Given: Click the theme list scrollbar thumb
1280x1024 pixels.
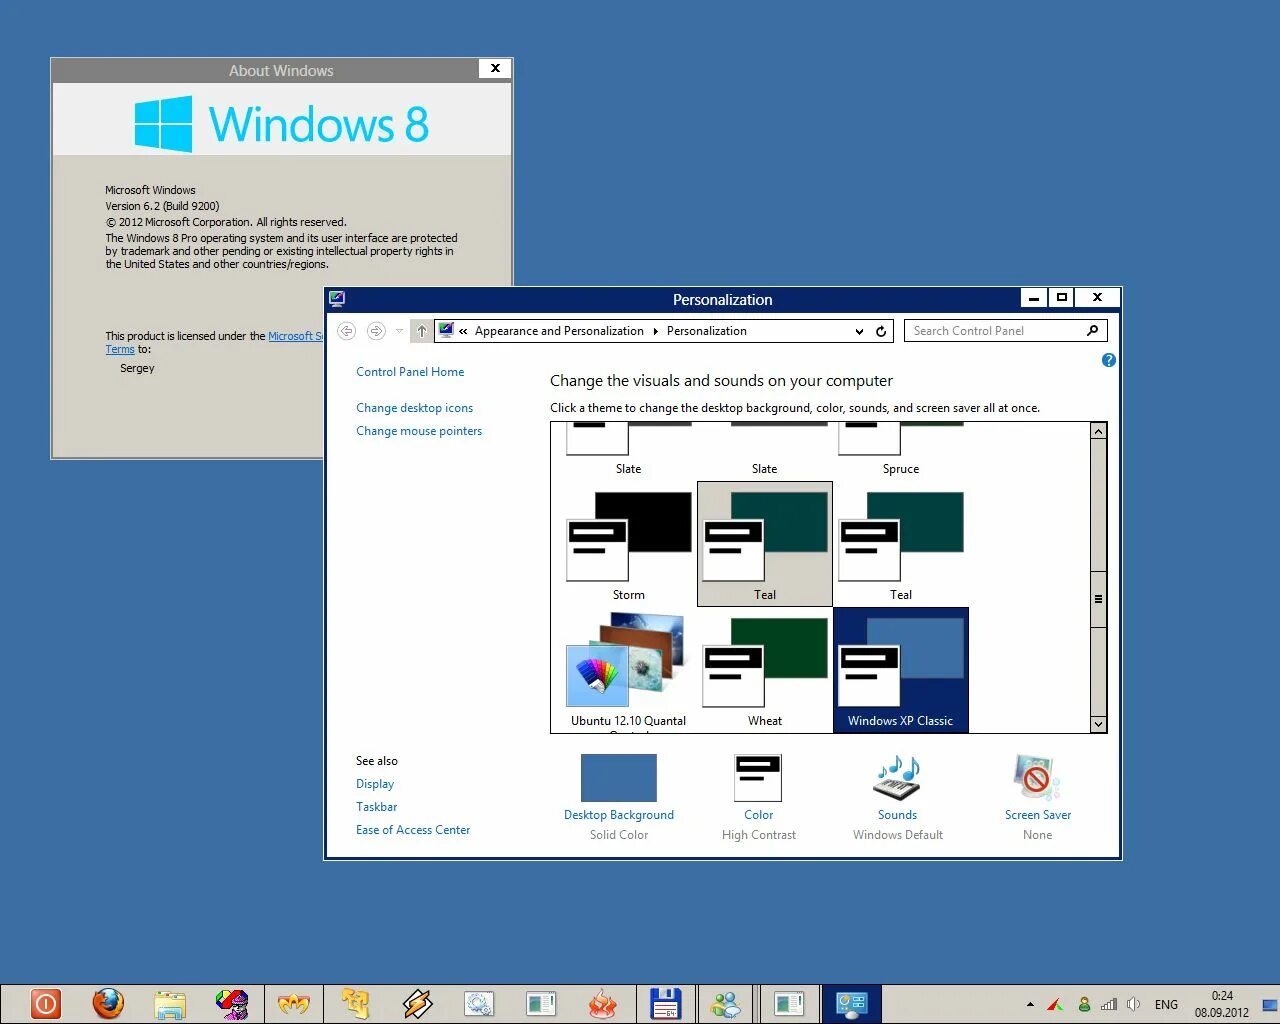Looking at the screenshot, I should click(1098, 599).
